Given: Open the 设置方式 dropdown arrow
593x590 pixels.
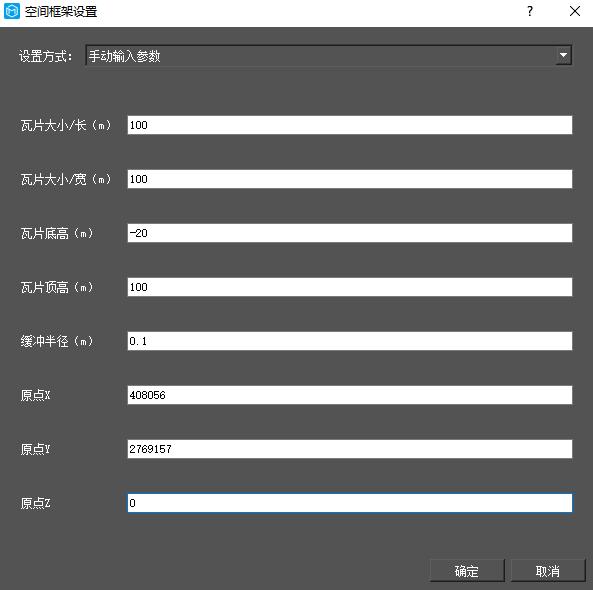Looking at the screenshot, I should pyautogui.click(x=563, y=56).
